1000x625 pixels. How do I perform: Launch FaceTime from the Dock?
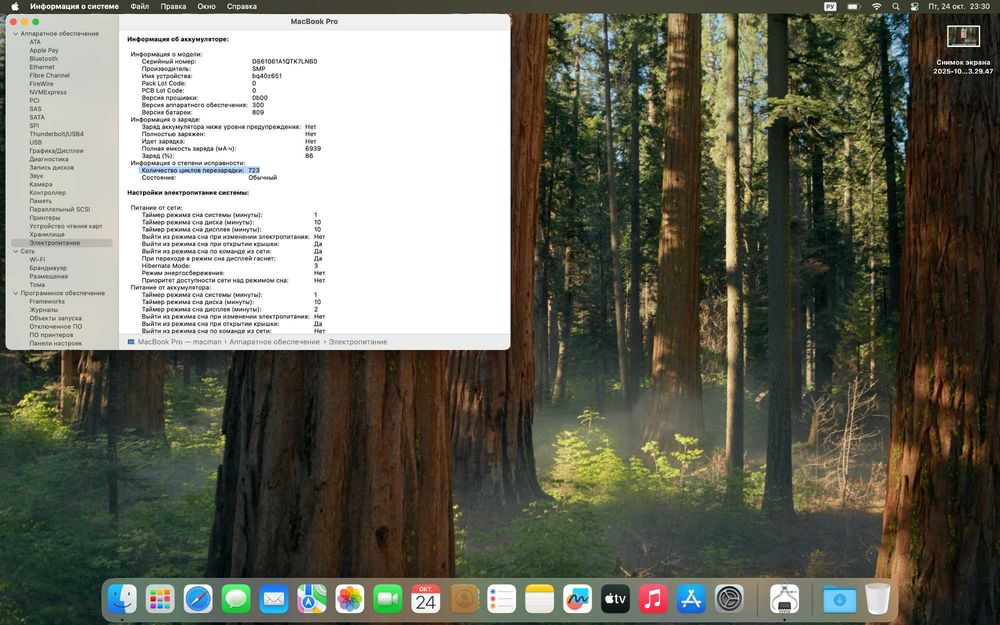[388, 599]
